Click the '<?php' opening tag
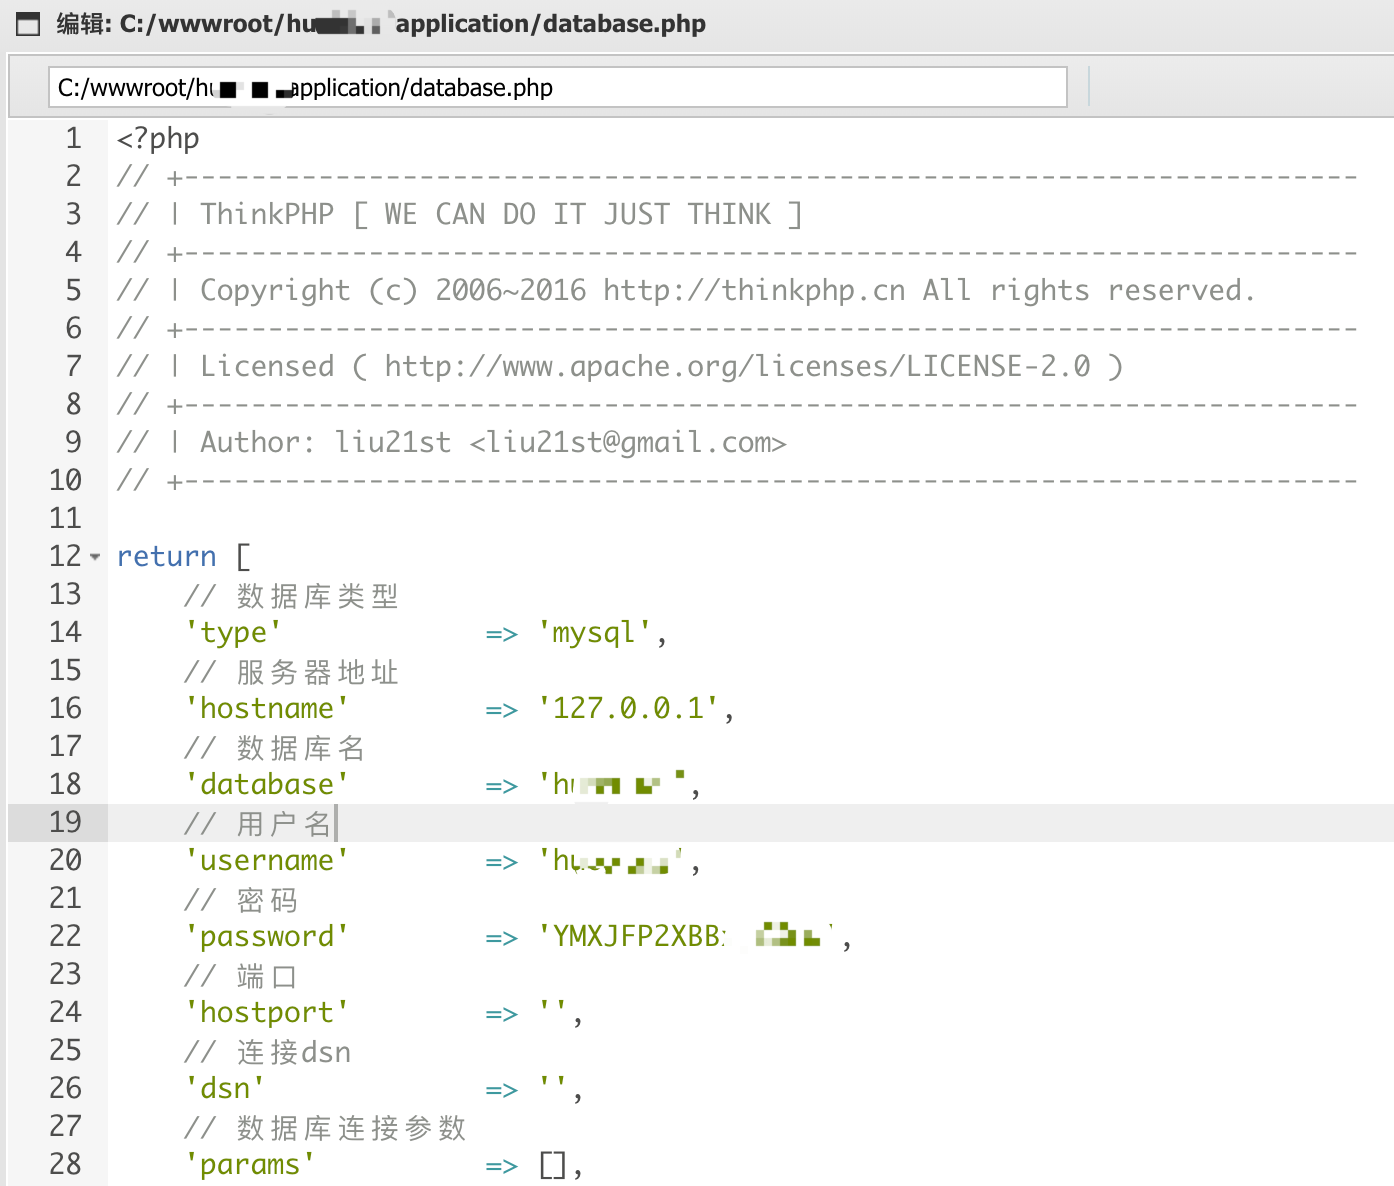Image resolution: width=1394 pixels, height=1186 pixels. pos(158,138)
